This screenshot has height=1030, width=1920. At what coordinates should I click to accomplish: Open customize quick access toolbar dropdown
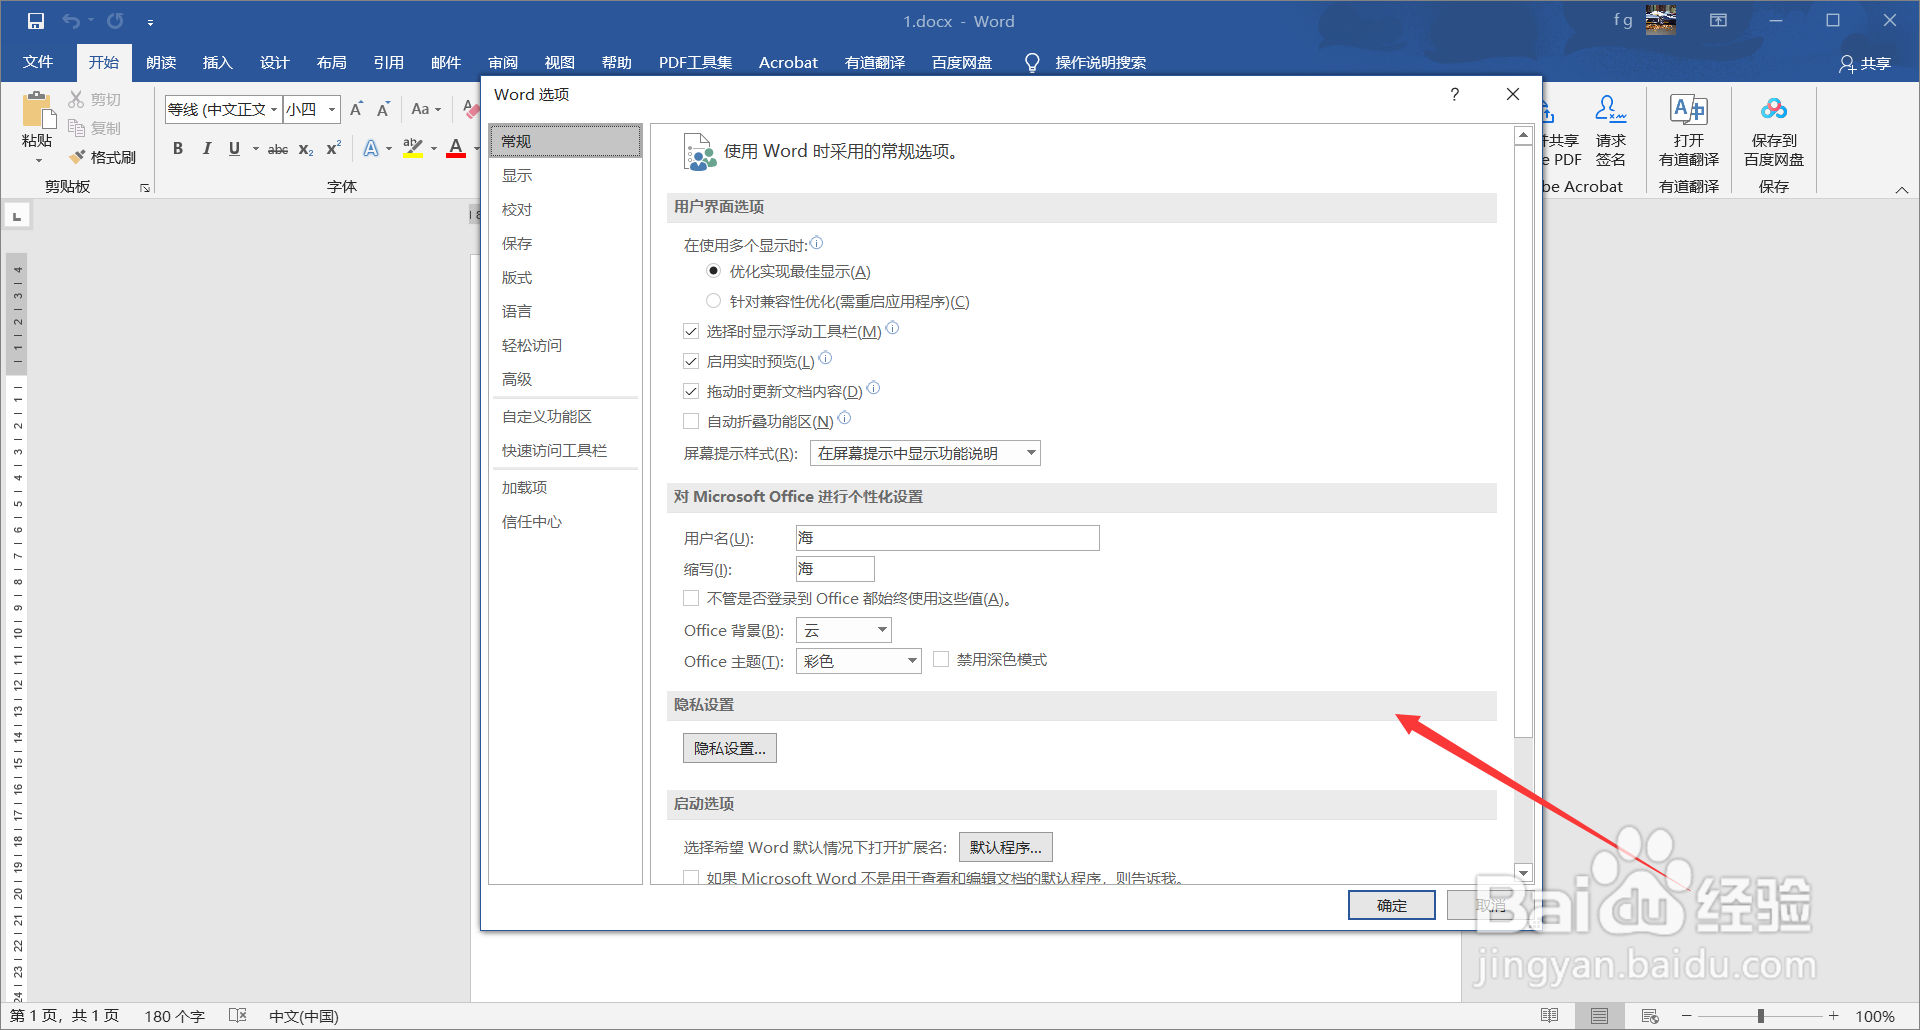tap(150, 21)
